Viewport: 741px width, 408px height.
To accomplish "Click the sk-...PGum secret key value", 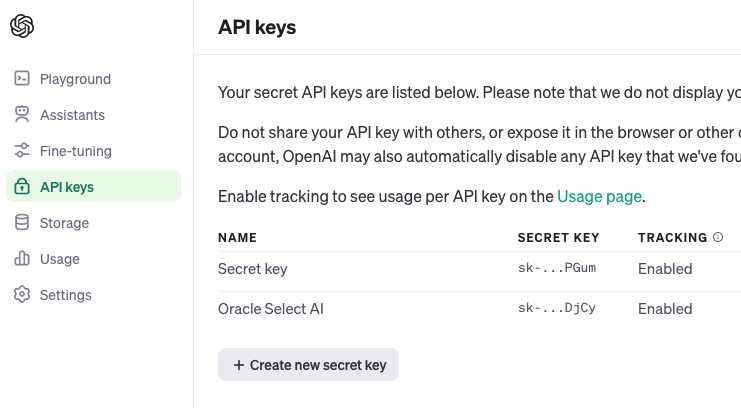I will [x=556, y=269].
